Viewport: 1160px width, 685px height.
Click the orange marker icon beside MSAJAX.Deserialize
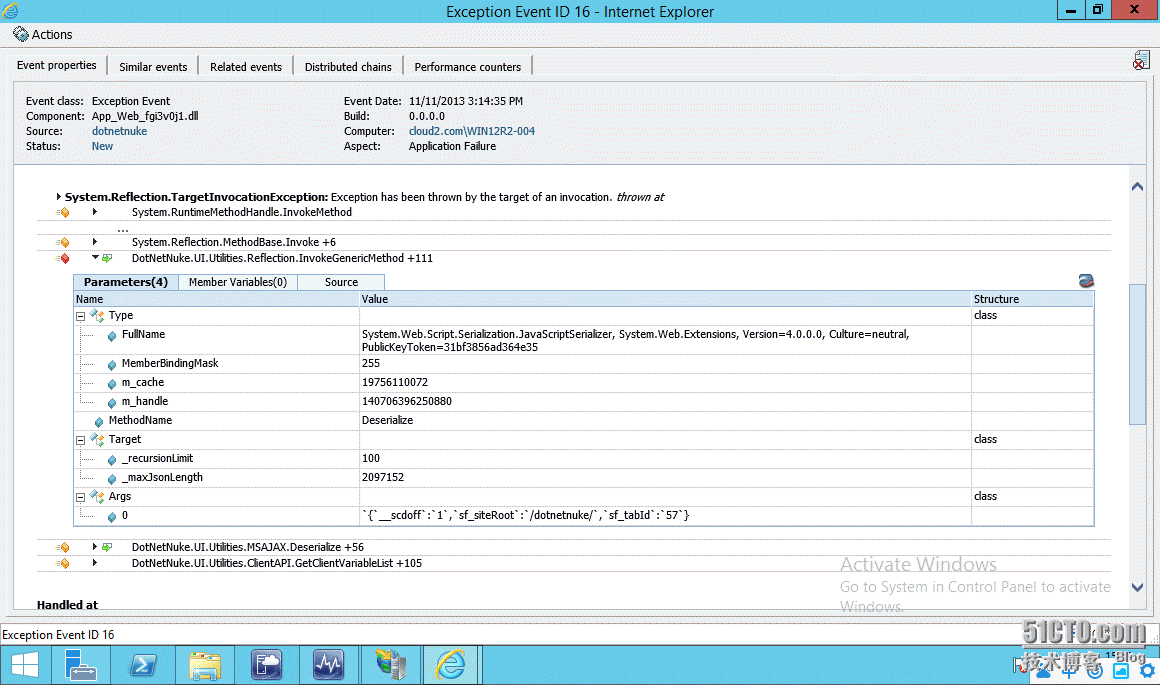64,547
